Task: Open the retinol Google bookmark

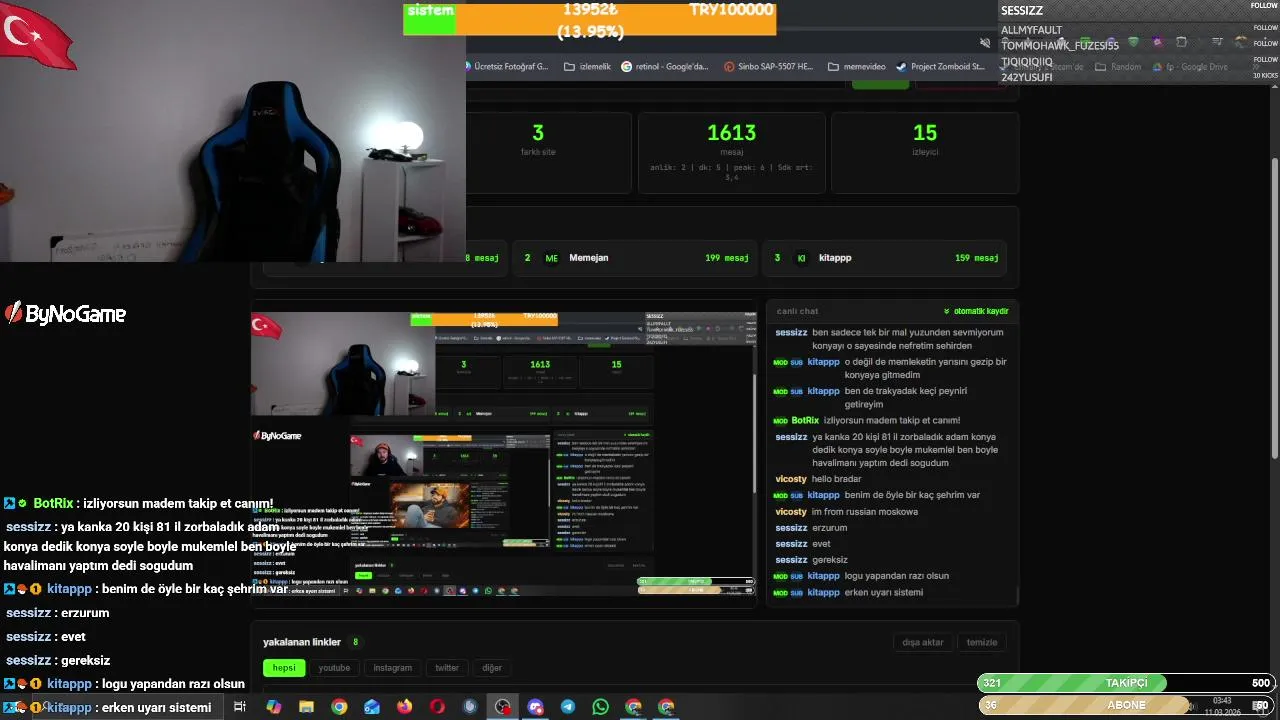Action: pyautogui.click(x=665, y=67)
